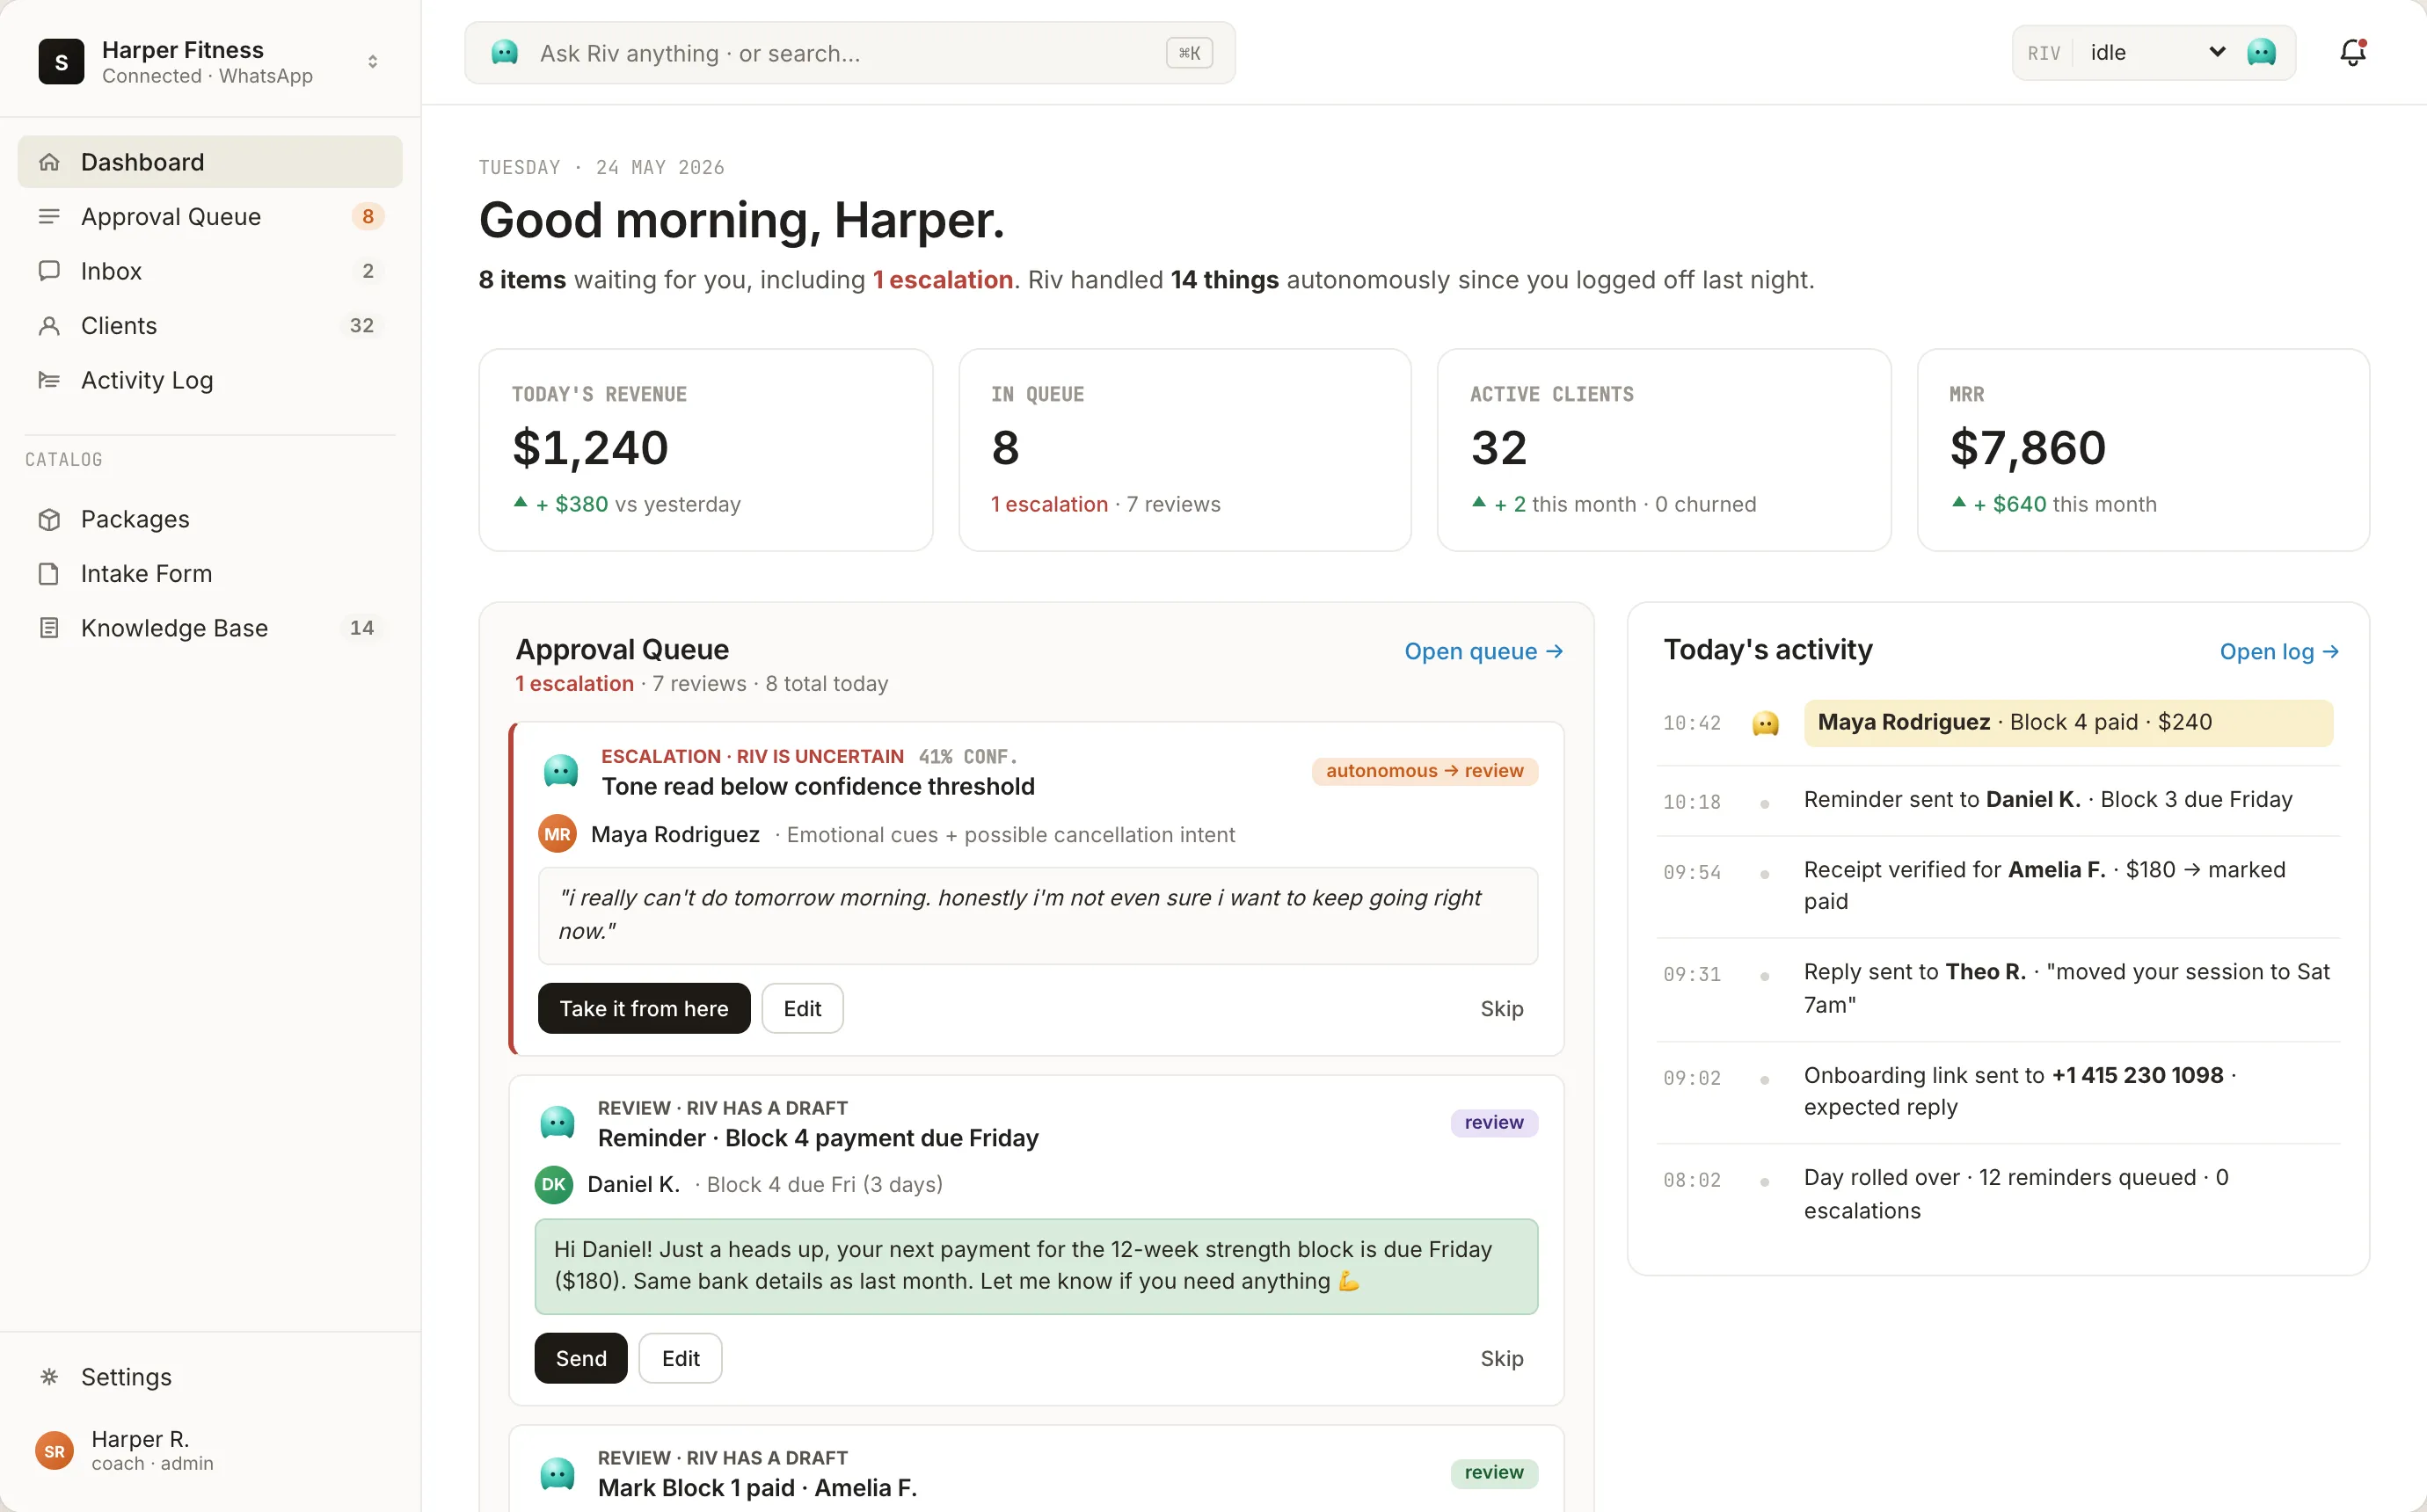Click the MR avatar for Maya Rodriguez

tap(557, 834)
